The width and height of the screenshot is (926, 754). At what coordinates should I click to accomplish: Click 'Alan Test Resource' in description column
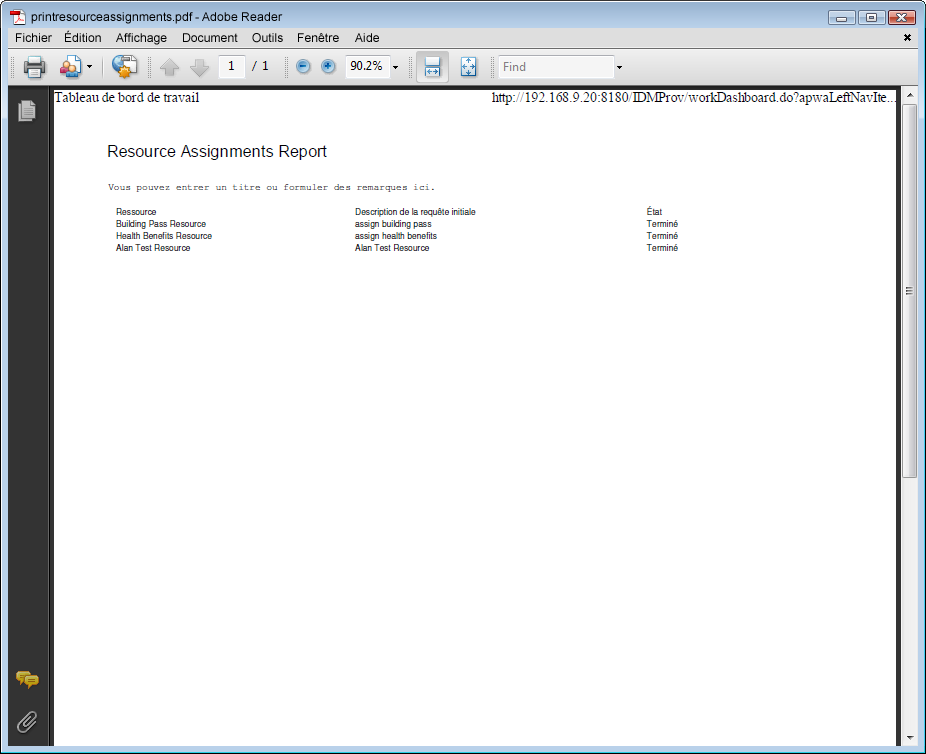pos(392,248)
